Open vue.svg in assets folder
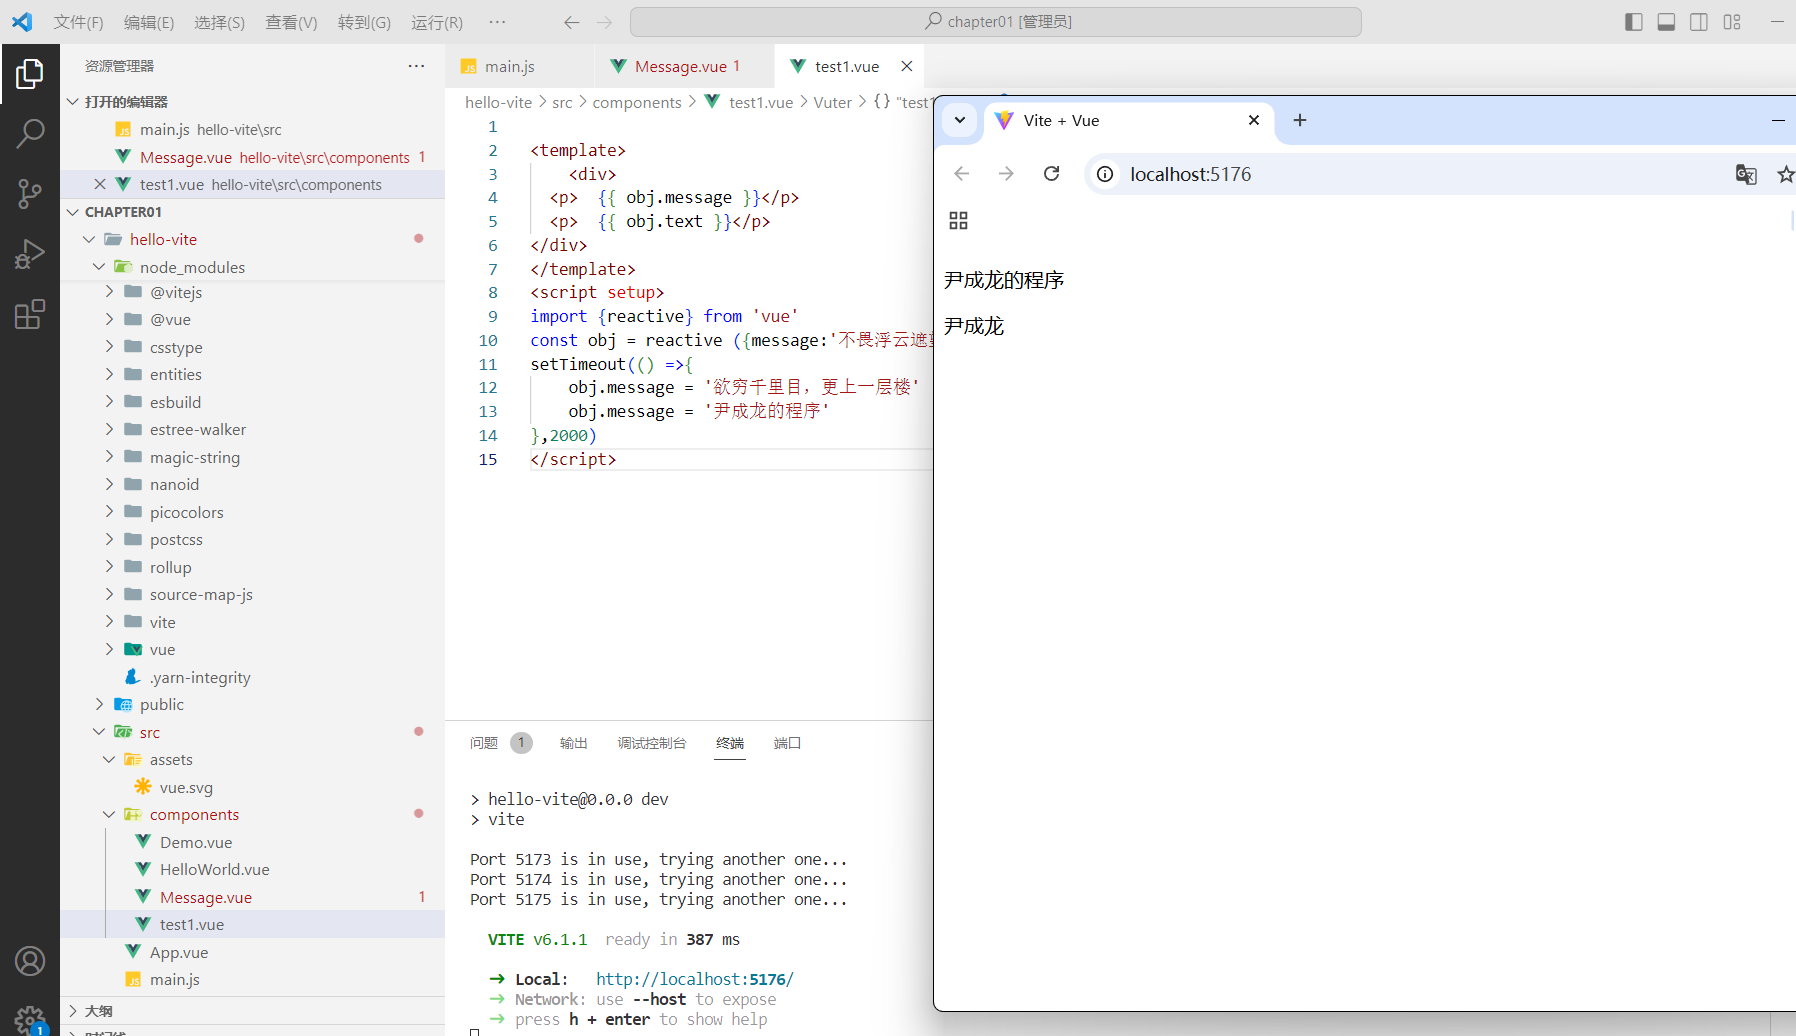1796x1036 pixels. (x=186, y=787)
